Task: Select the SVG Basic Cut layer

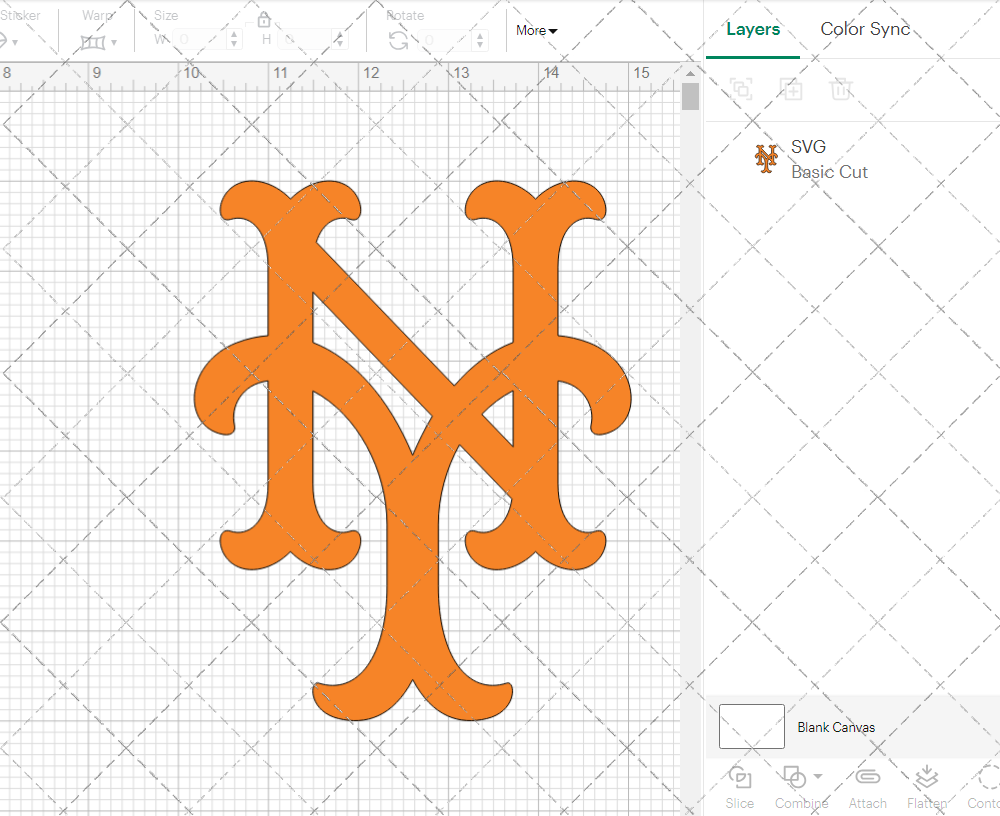Action: [852, 159]
